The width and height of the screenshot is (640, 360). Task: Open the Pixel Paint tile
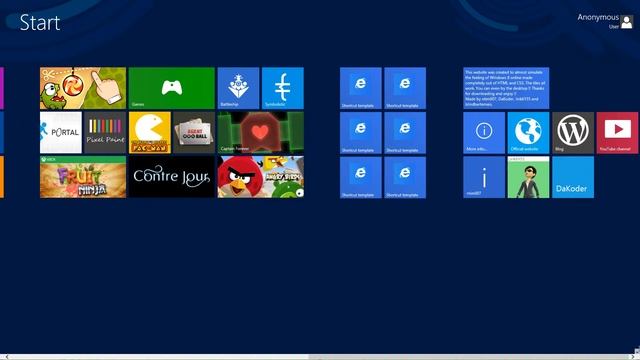105,133
